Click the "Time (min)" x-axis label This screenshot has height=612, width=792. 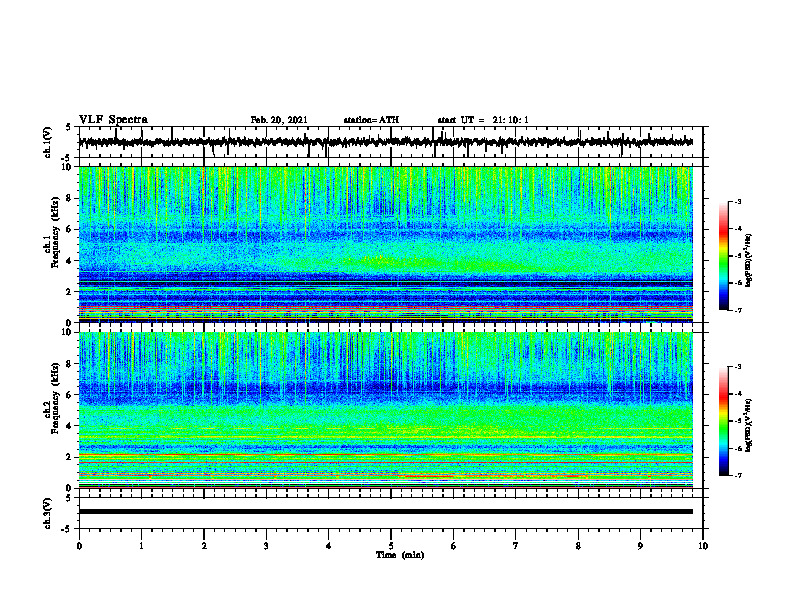tap(400, 555)
